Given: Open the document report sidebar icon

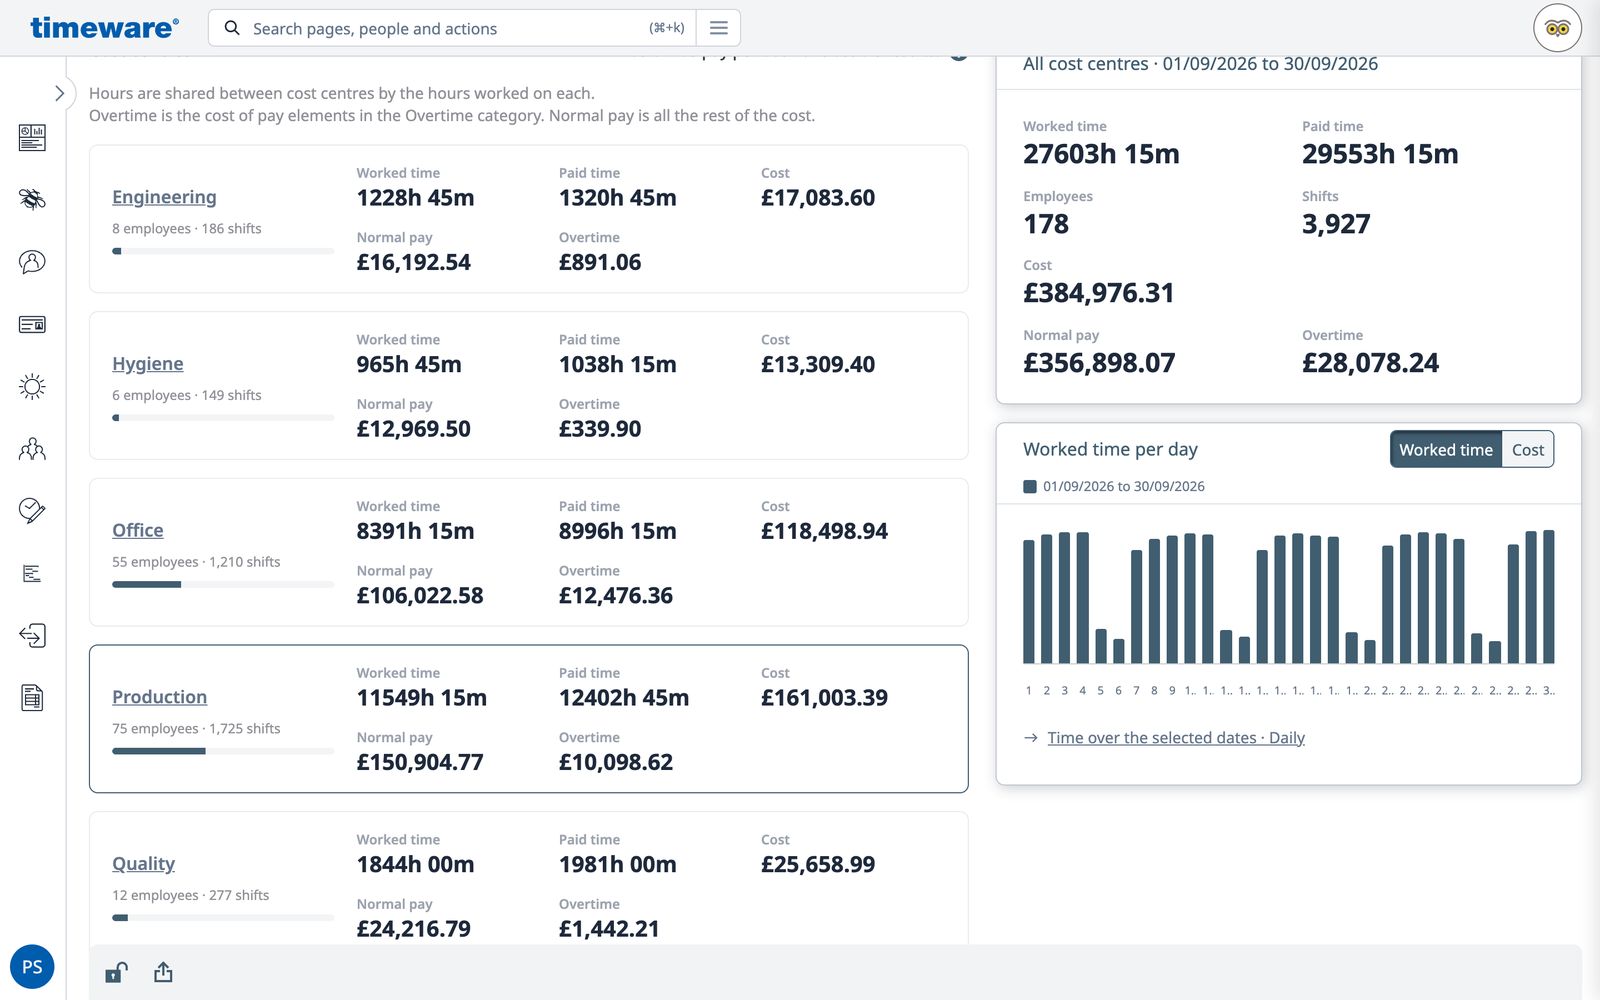Looking at the screenshot, I should click(x=32, y=698).
